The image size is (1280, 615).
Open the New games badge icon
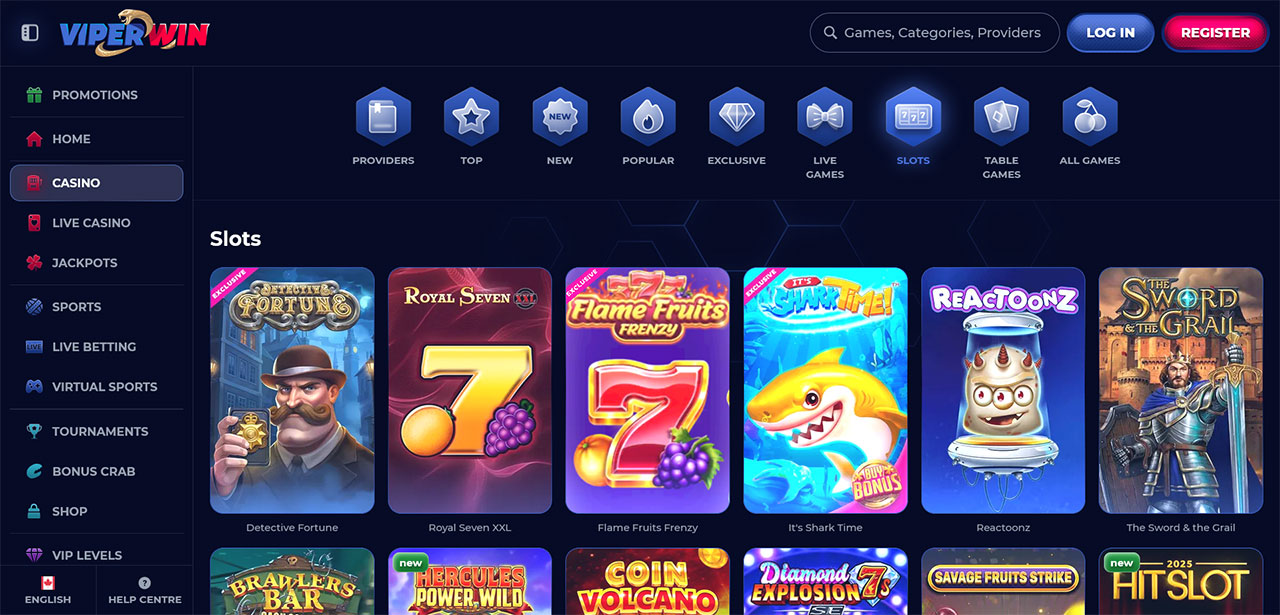click(x=560, y=117)
